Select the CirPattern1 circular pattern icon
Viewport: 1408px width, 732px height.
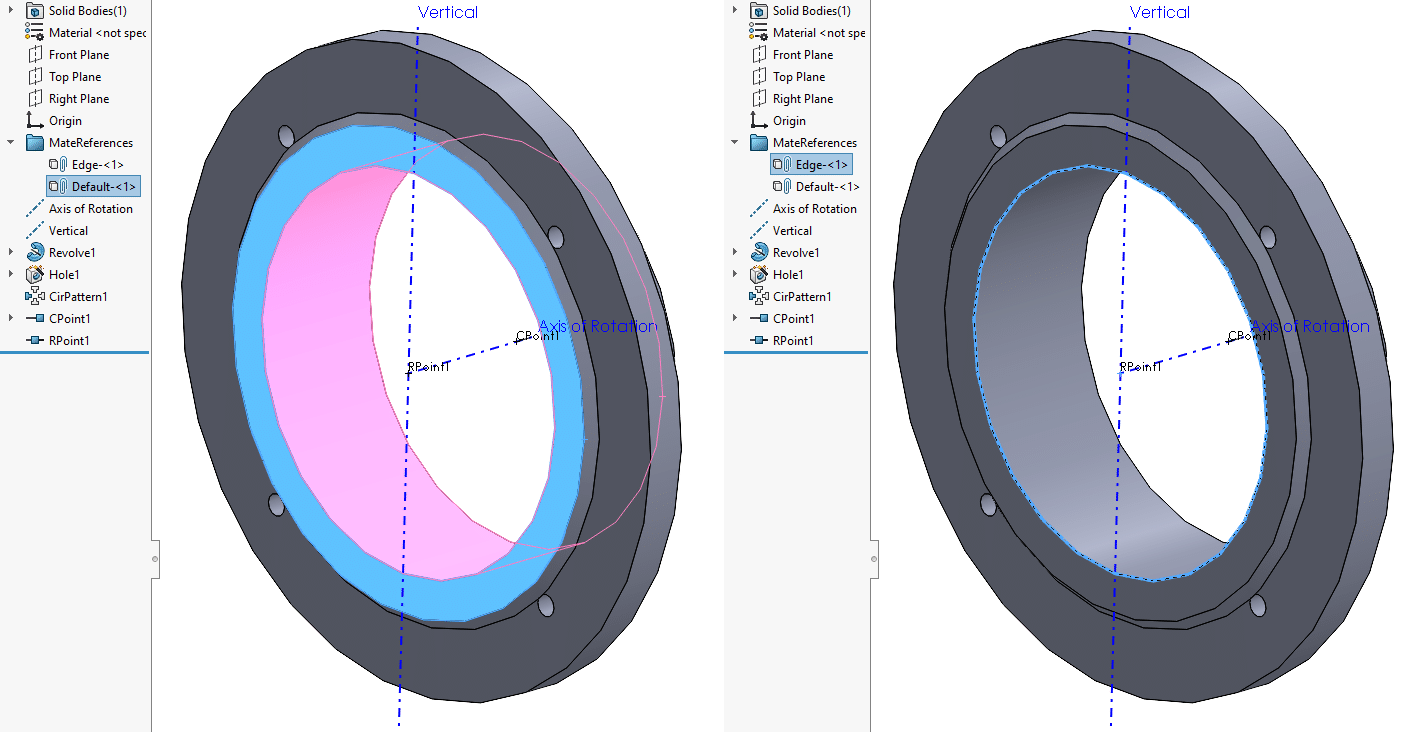pos(33,296)
